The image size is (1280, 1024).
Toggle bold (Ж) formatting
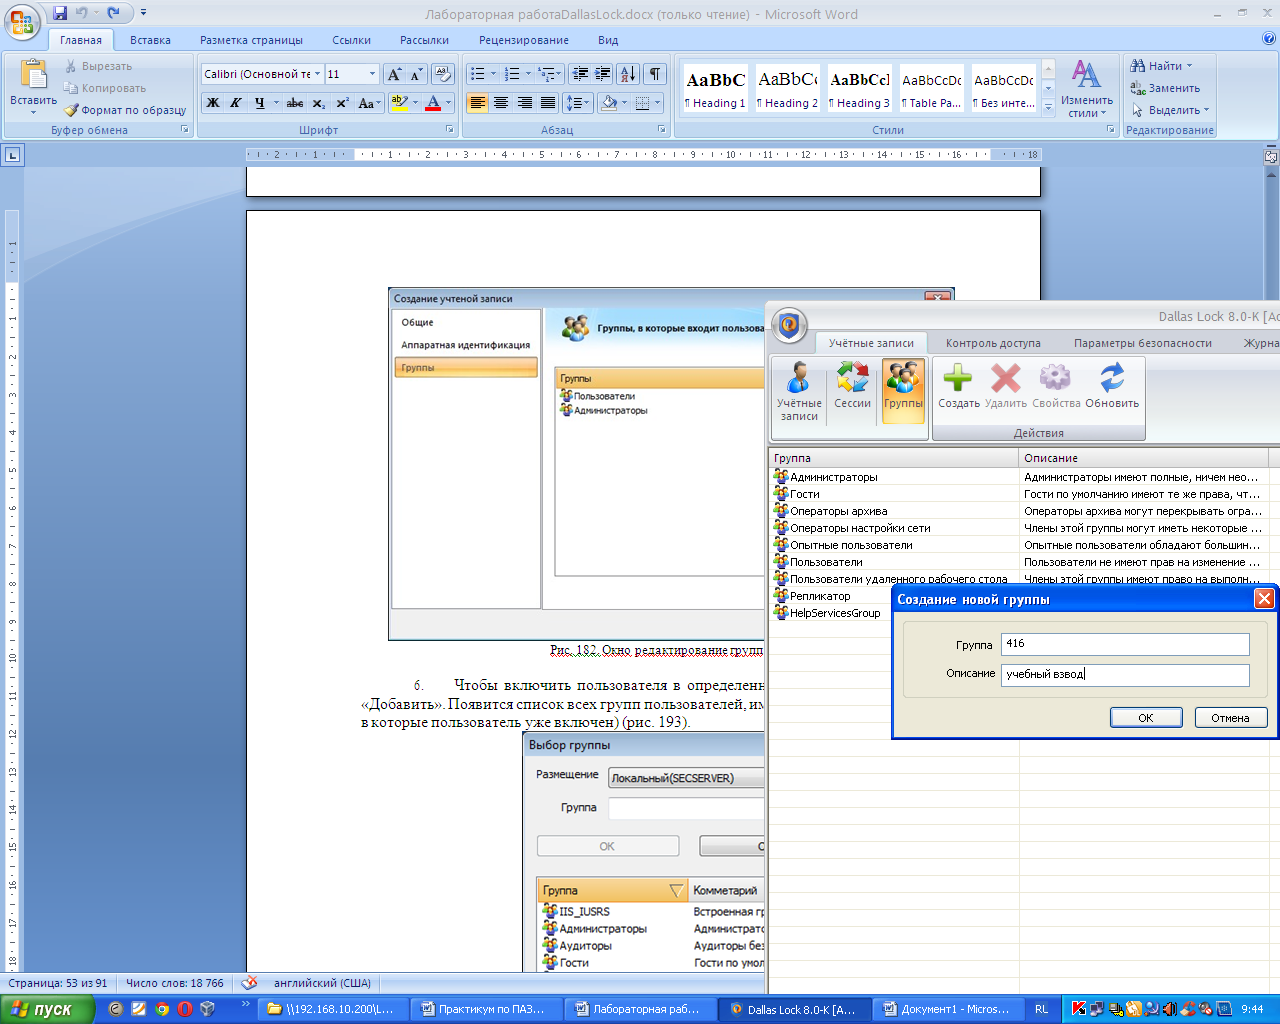(213, 103)
